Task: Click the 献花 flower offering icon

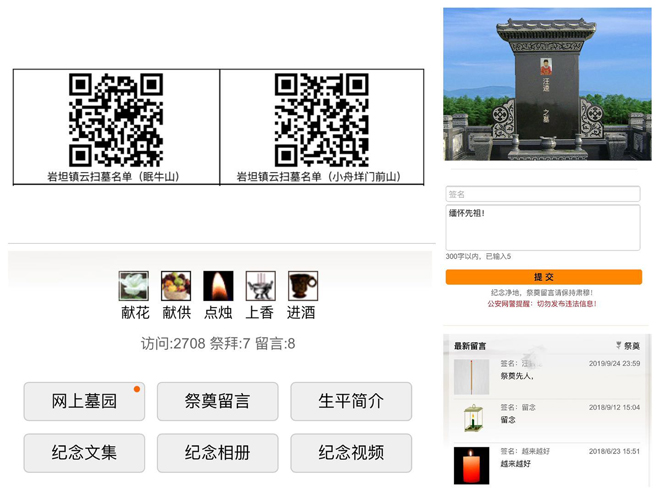Action: tap(133, 285)
